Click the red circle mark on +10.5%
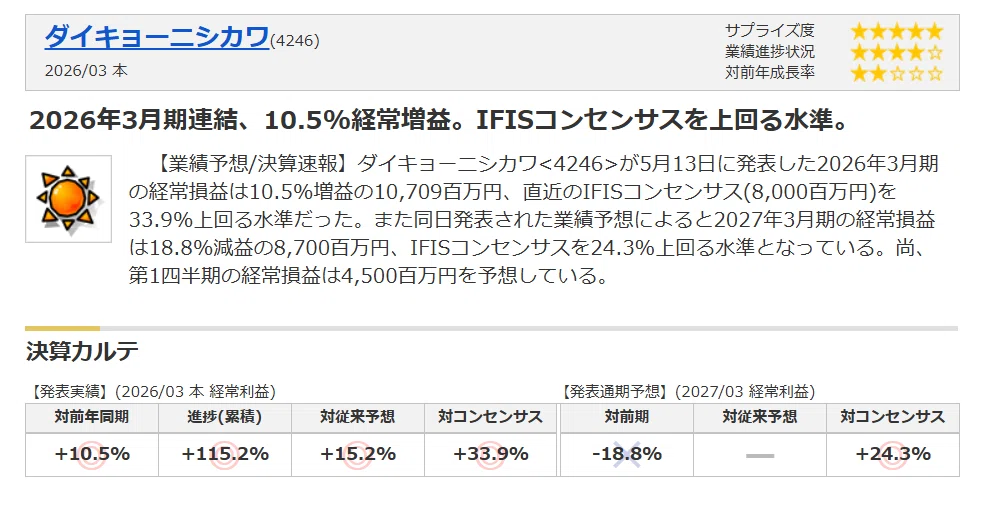The image size is (982, 509). [92, 455]
